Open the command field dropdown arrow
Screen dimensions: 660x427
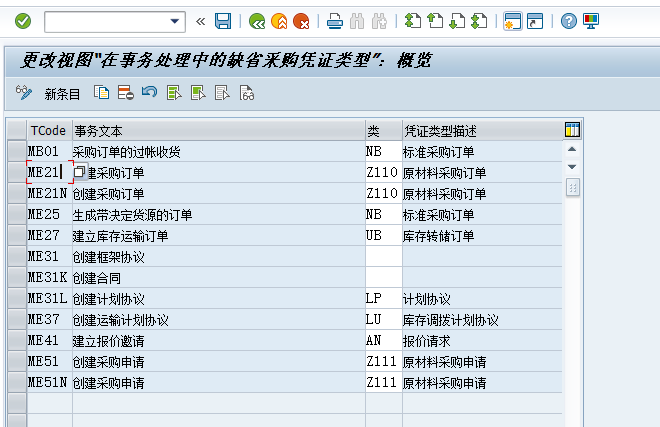point(175,21)
